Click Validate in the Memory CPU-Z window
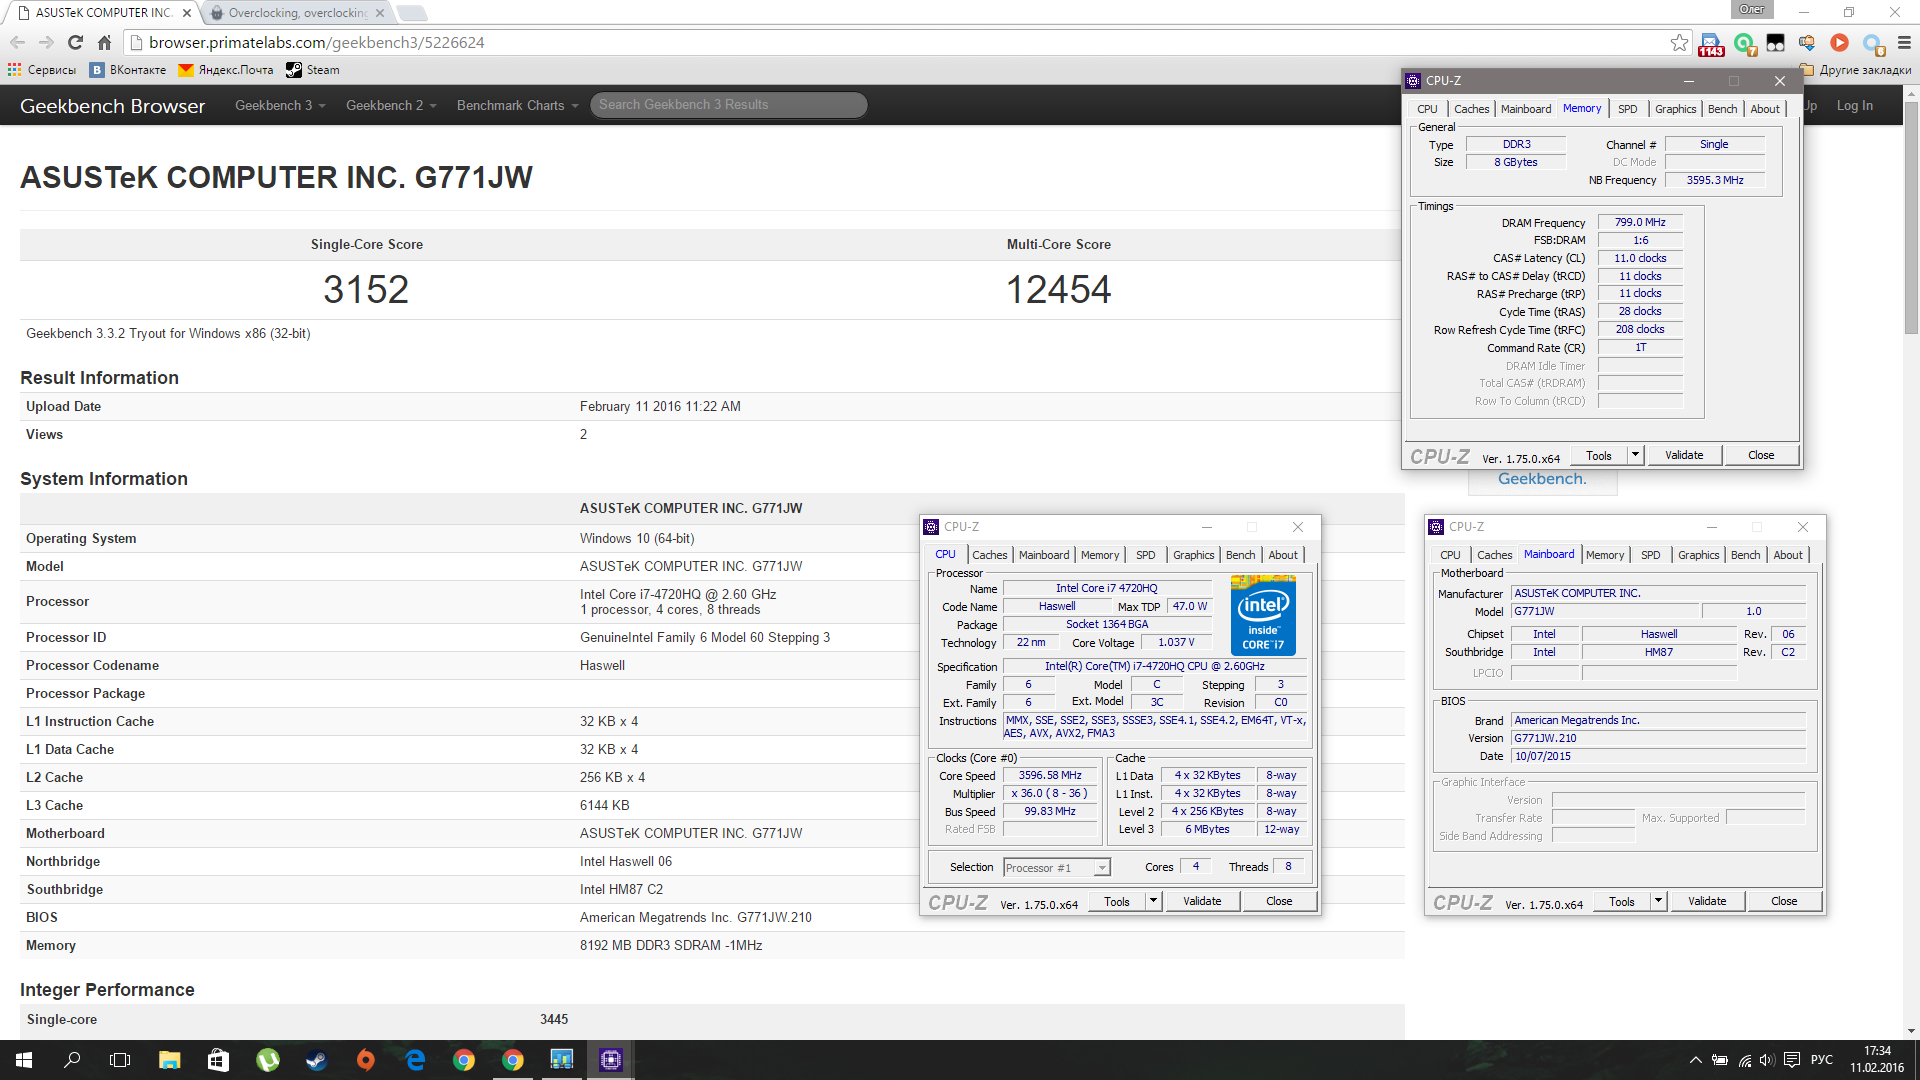The width and height of the screenshot is (1920, 1080). [1684, 455]
